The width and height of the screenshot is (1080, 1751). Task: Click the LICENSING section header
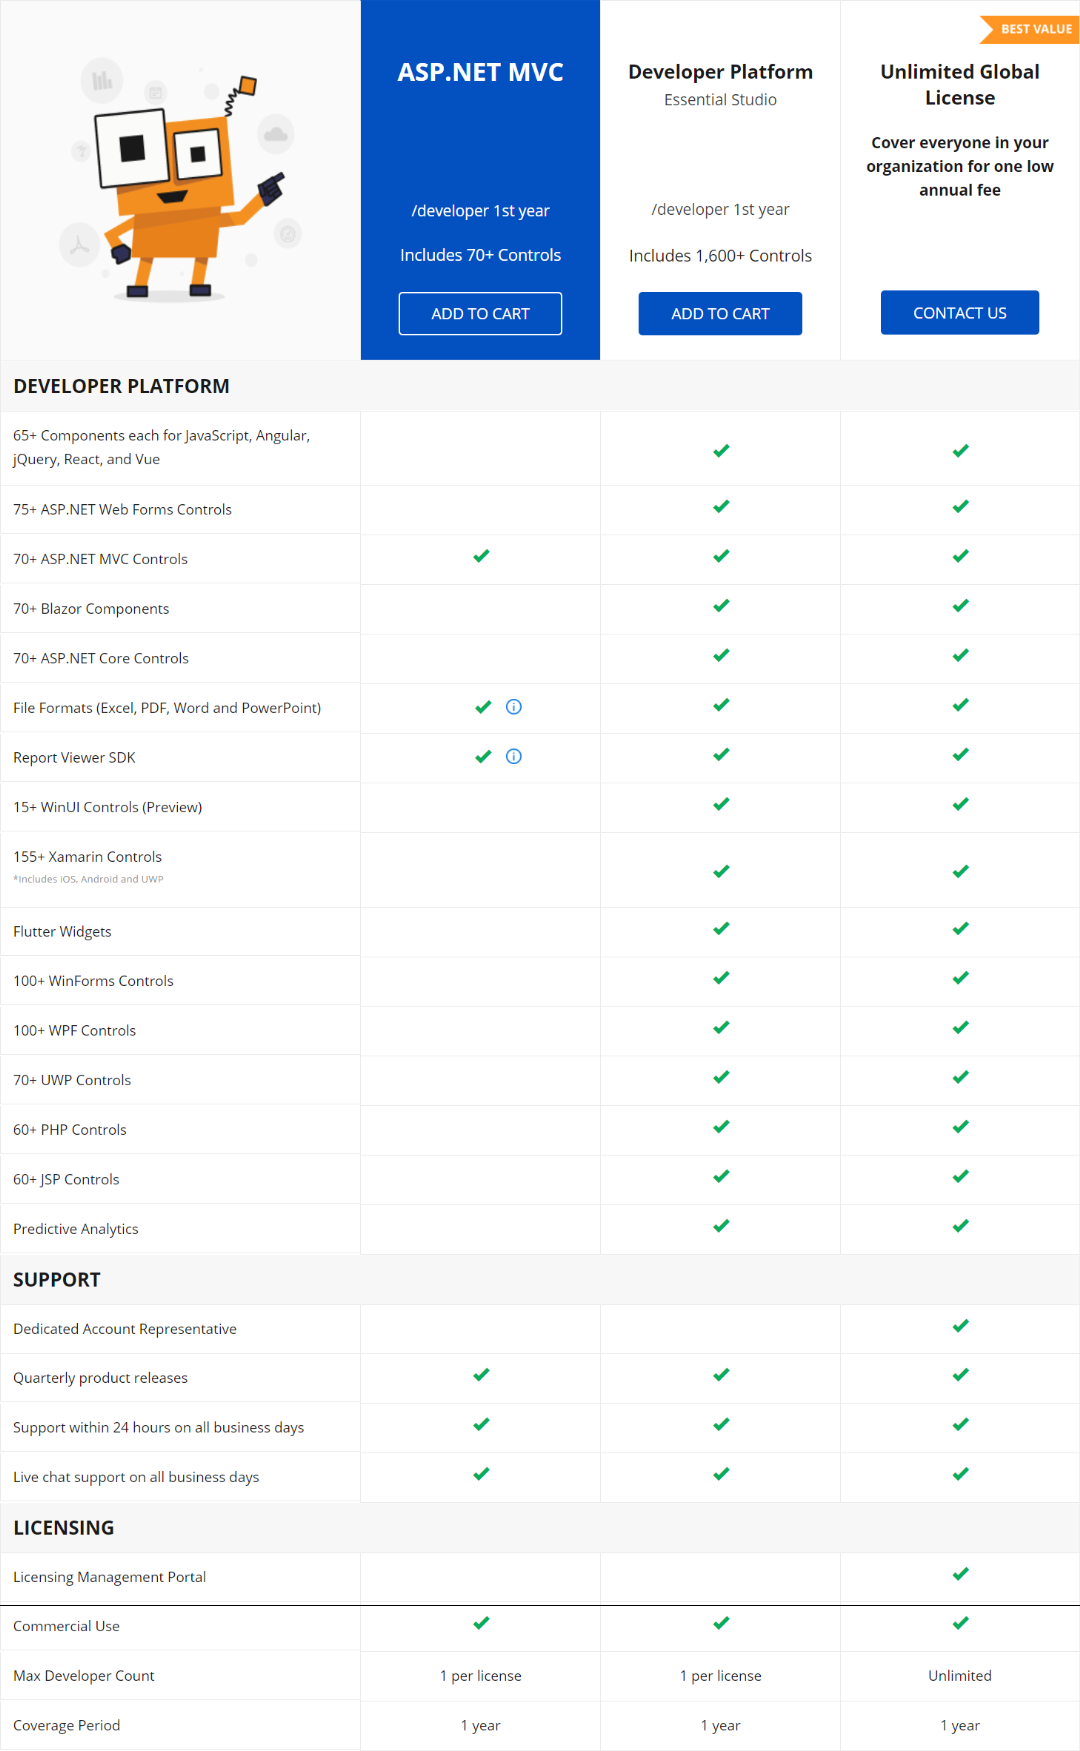(x=64, y=1528)
